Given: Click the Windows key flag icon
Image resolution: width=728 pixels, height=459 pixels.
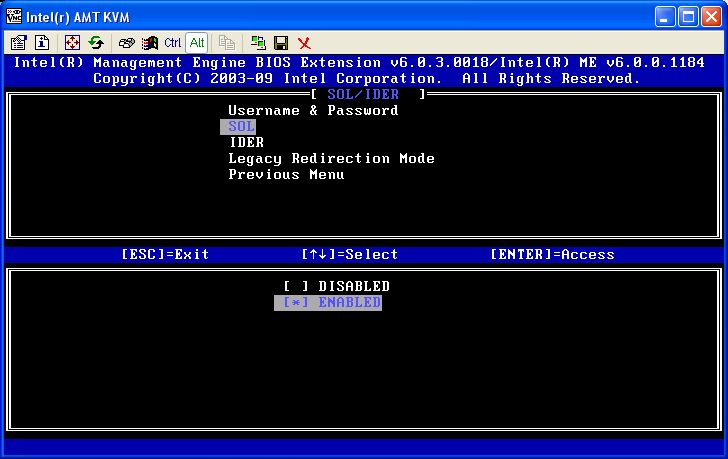Looking at the screenshot, I should tap(150, 43).
